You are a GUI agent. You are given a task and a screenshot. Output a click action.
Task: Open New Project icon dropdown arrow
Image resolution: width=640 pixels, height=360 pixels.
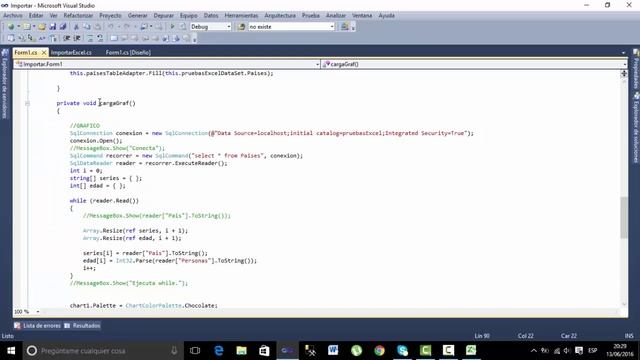18,27
